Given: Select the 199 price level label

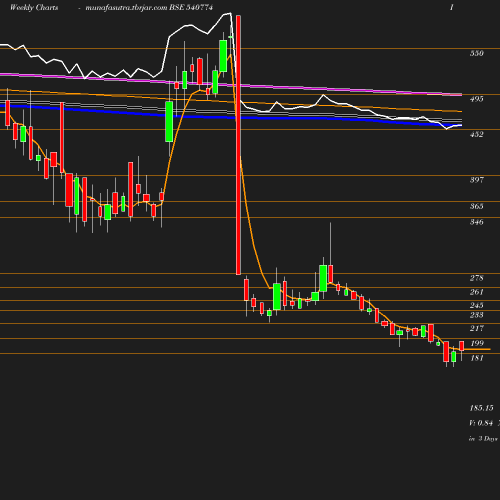Looking at the screenshot, I should pos(477,343).
